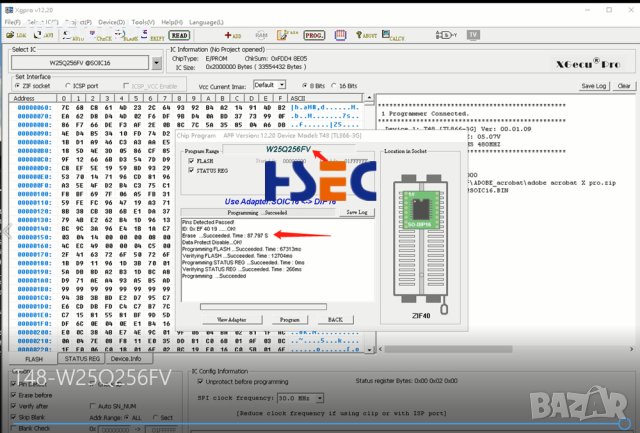
Task: Open the Tools menu
Action: click(143, 22)
